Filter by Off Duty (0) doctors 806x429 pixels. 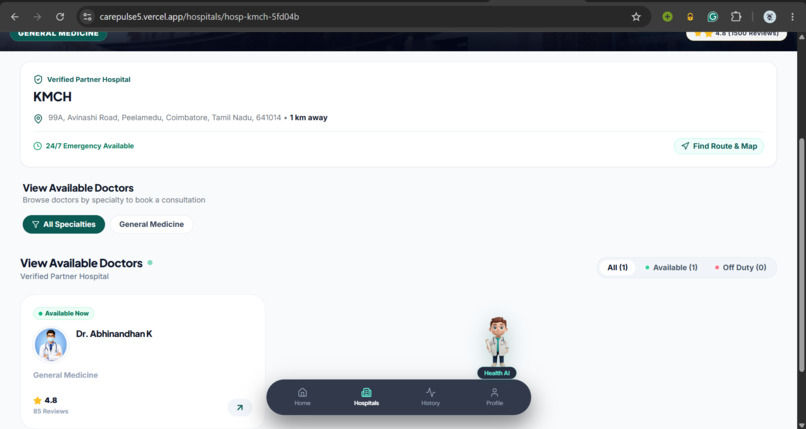pos(740,268)
